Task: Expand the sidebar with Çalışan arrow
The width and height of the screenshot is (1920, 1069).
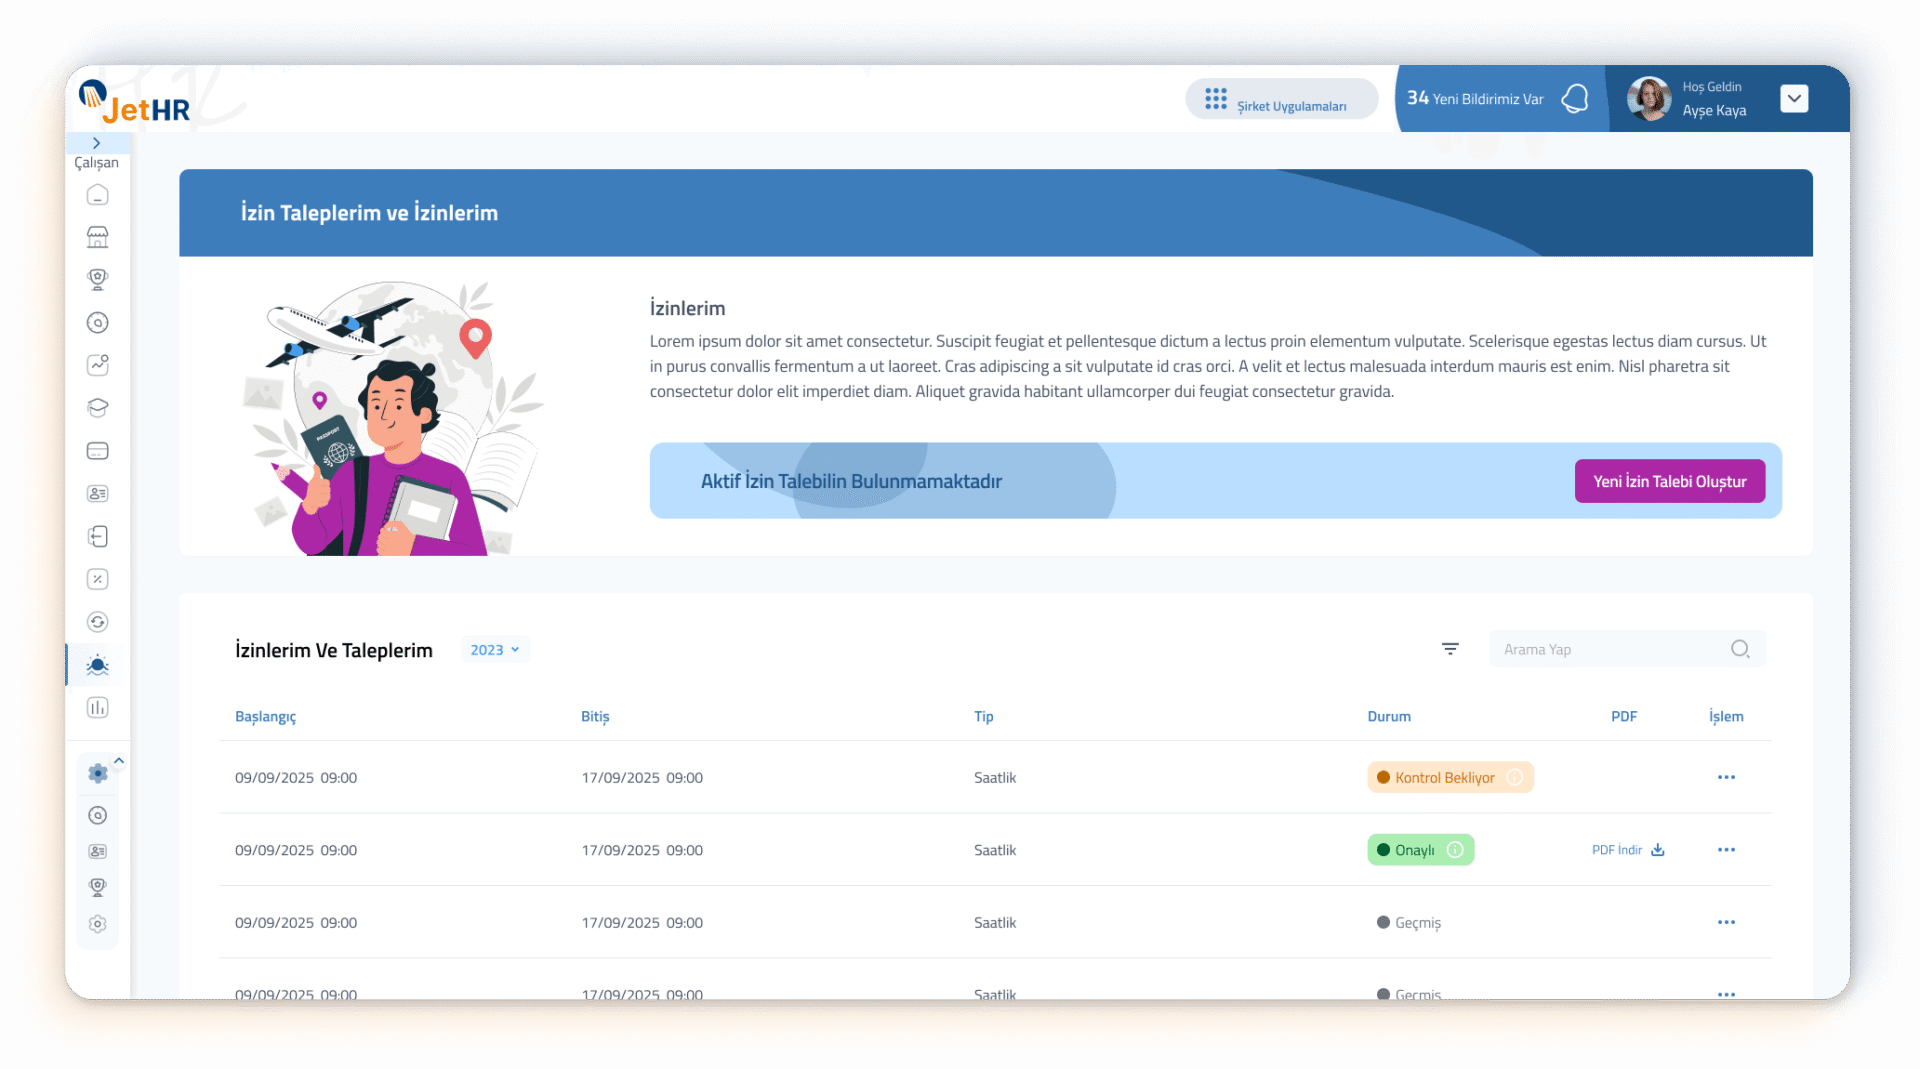Action: pyautogui.click(x=97, y=143)
